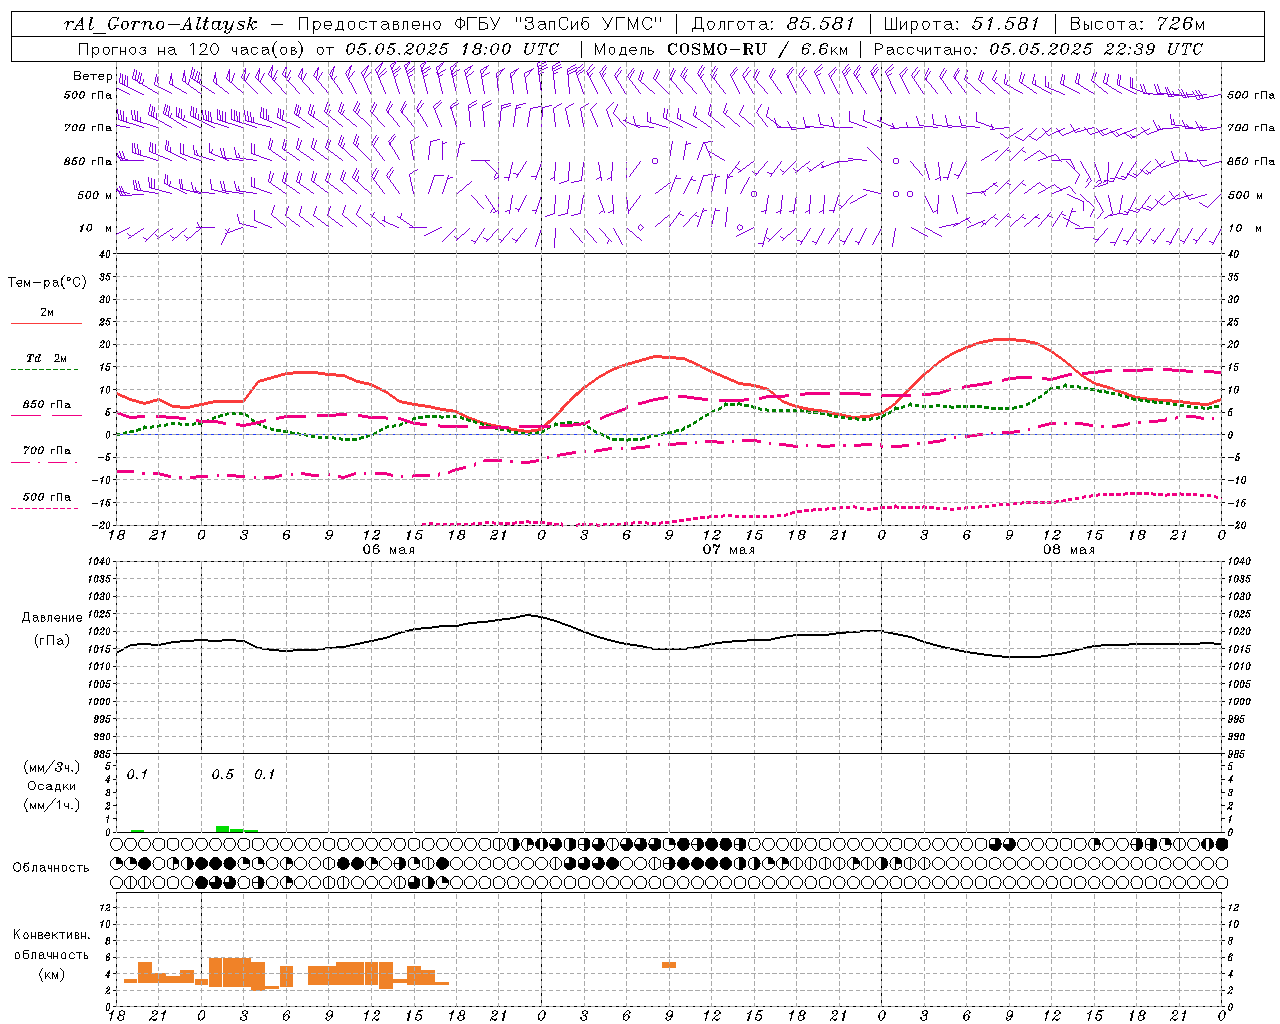
Task: Click the tallest green precipitation bar
Action: [223, 829]
